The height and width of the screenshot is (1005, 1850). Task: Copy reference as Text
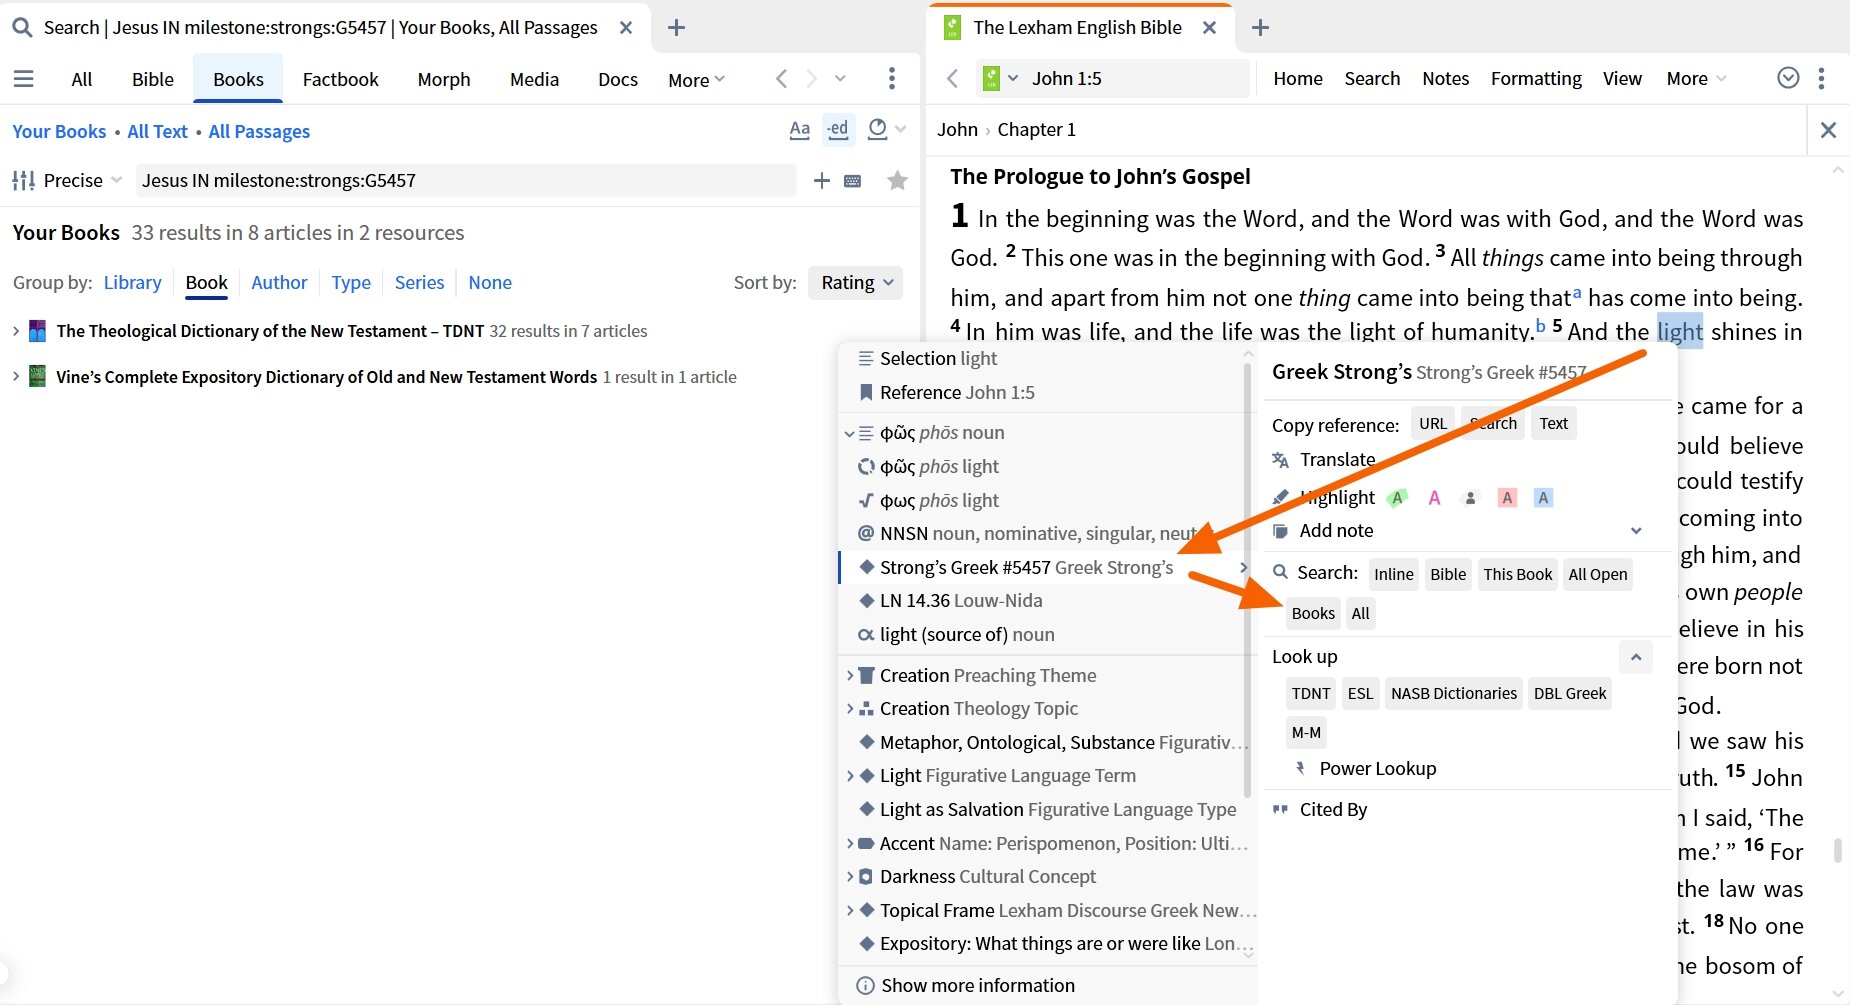click(x=1553, y=423)
